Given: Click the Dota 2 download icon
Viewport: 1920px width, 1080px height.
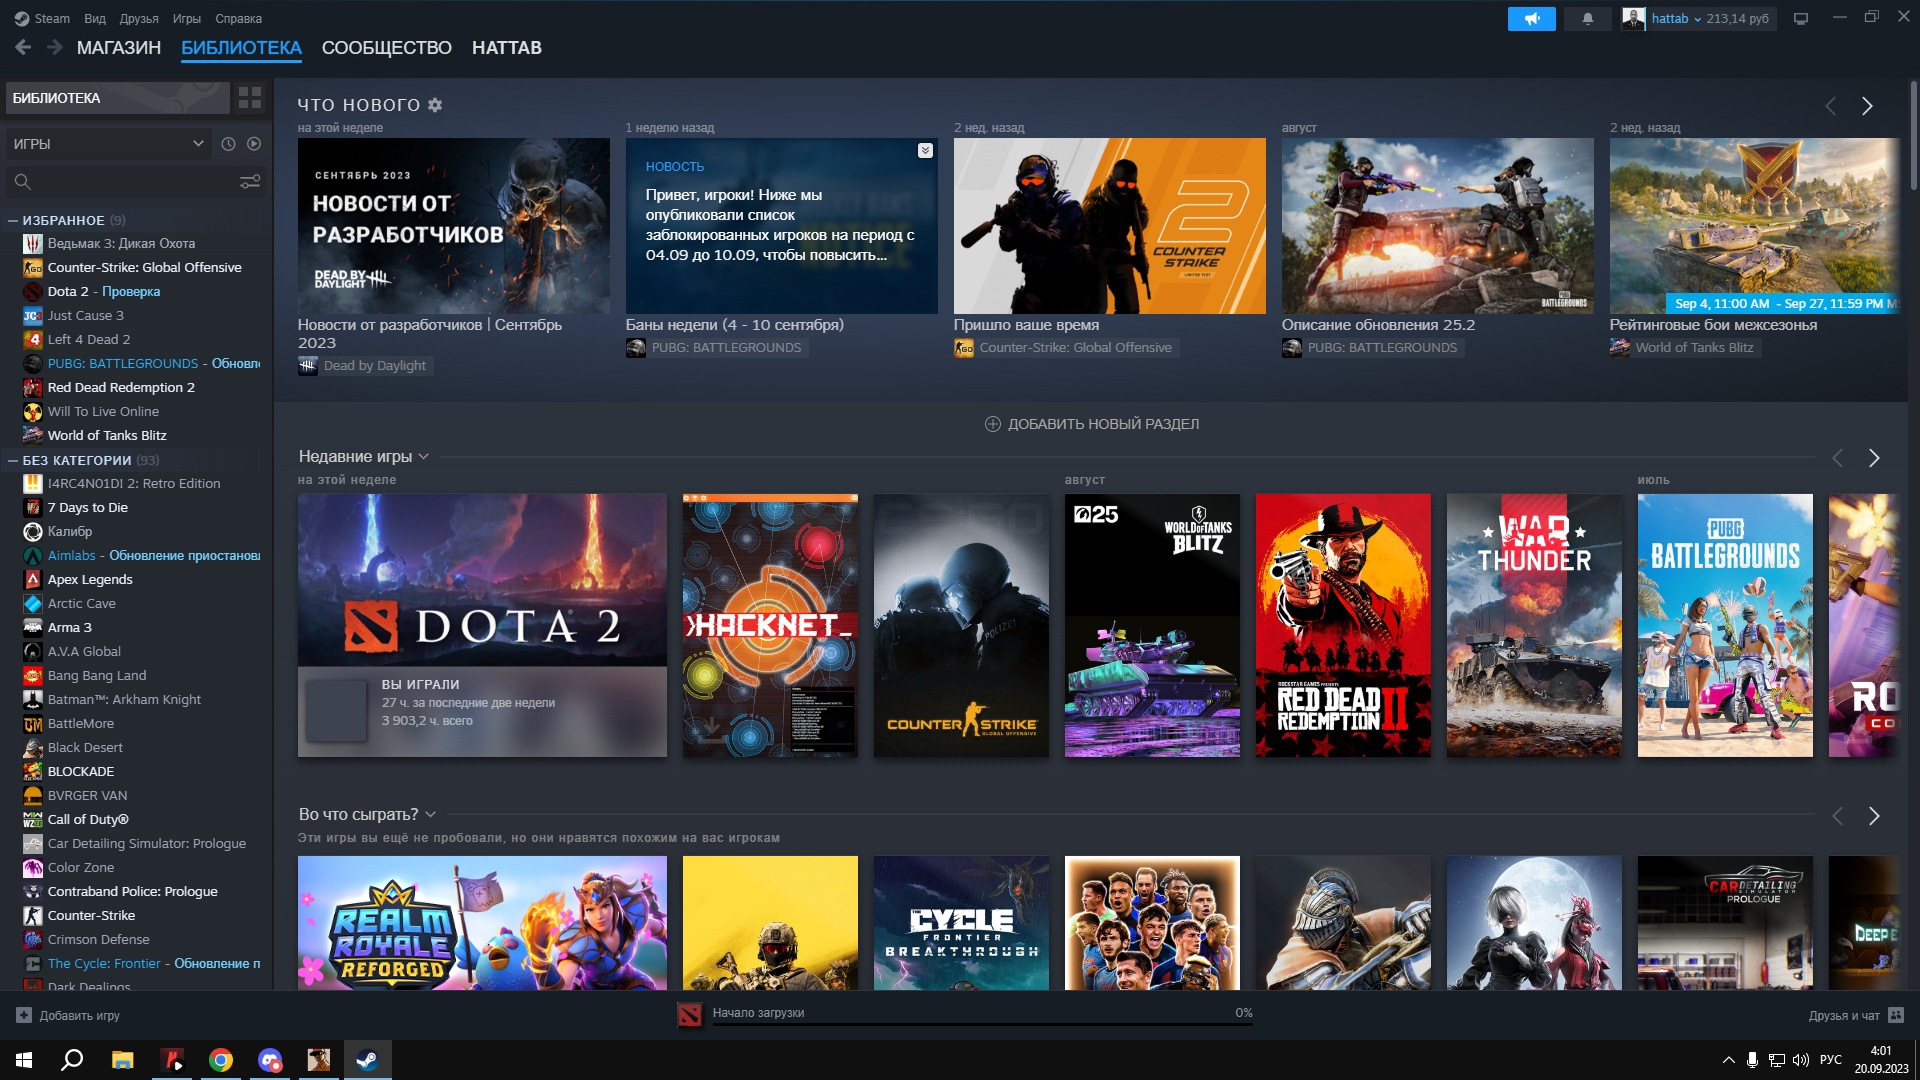Looking at the screenshot, I should [690, 1015].
